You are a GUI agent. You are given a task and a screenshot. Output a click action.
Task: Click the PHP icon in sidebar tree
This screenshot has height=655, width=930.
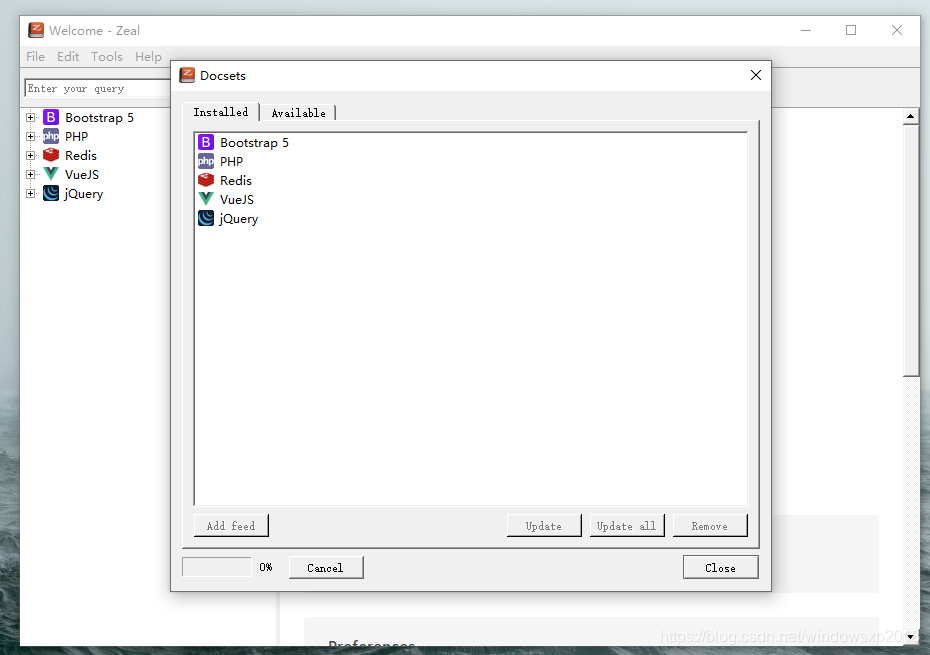[x=51, y=136]
